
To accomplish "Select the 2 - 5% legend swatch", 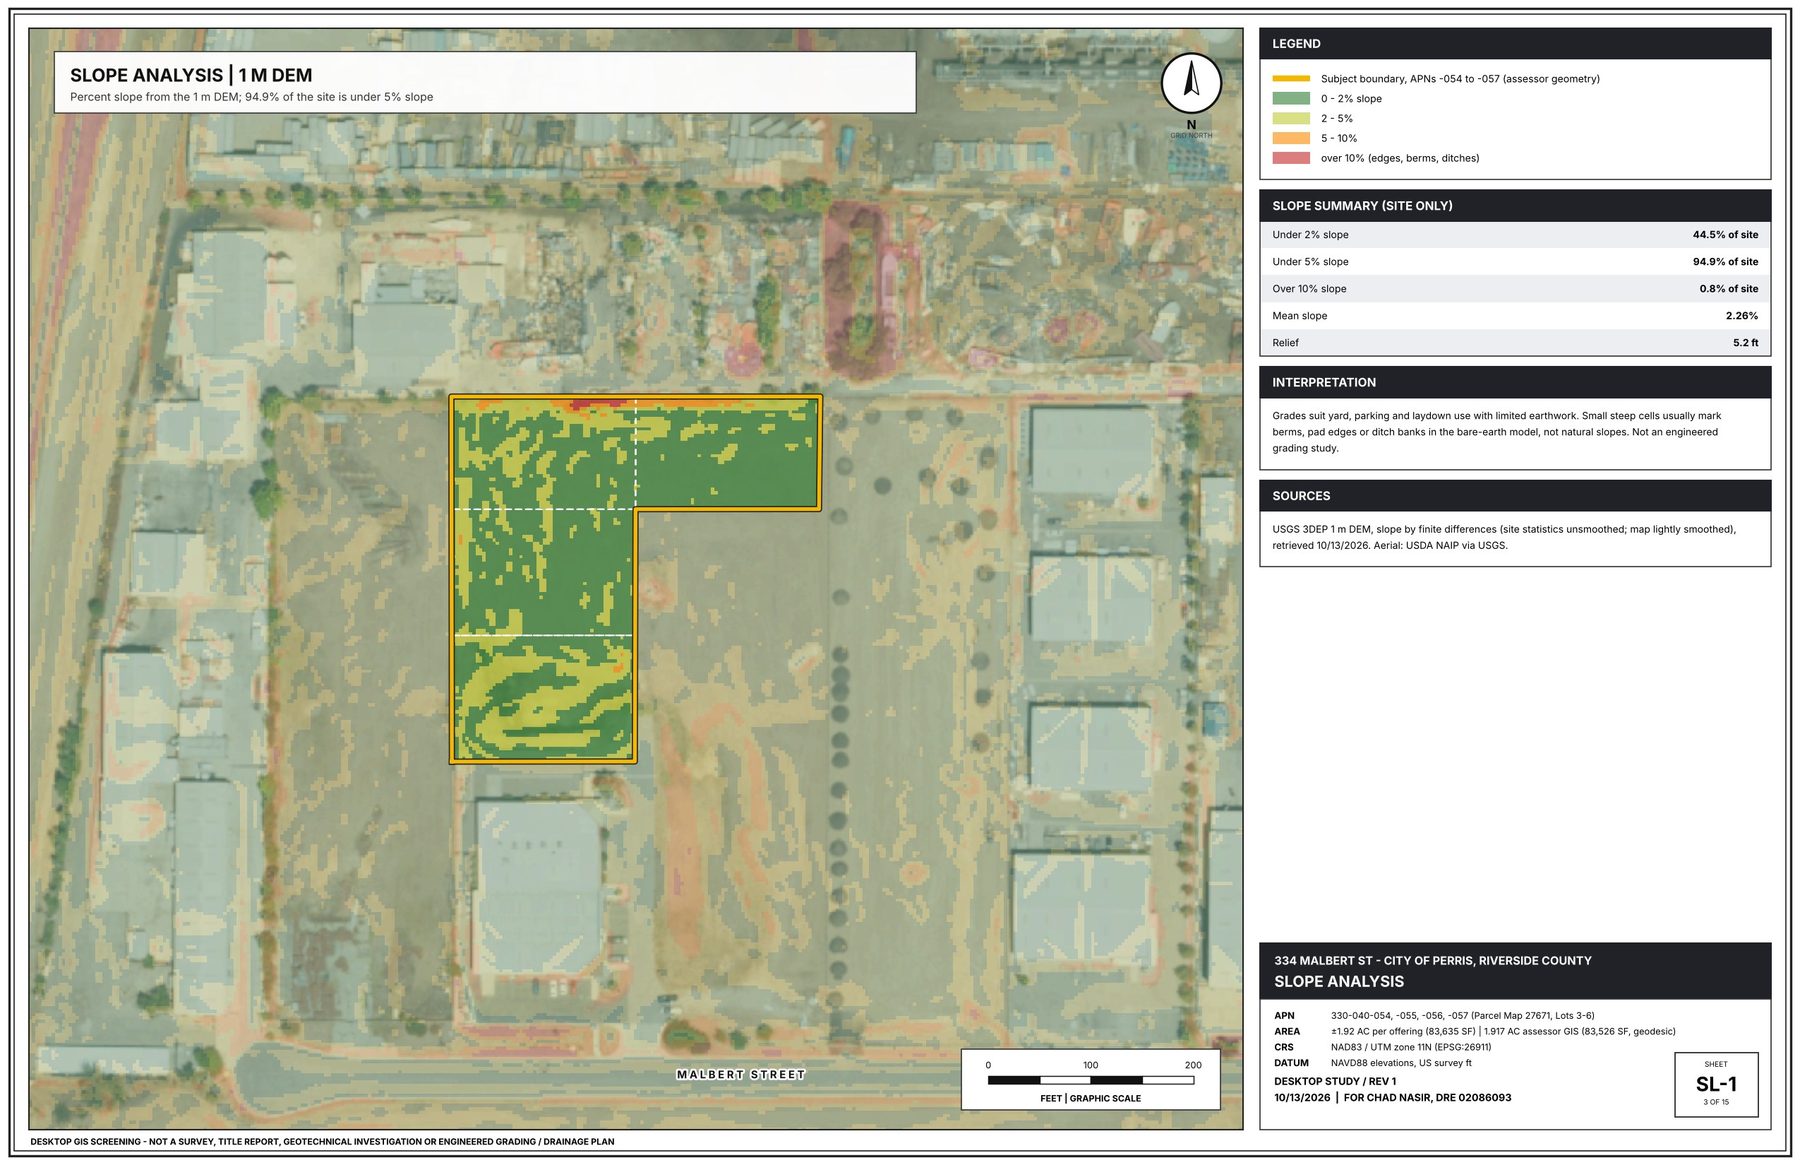I will tap(1291, 118).
